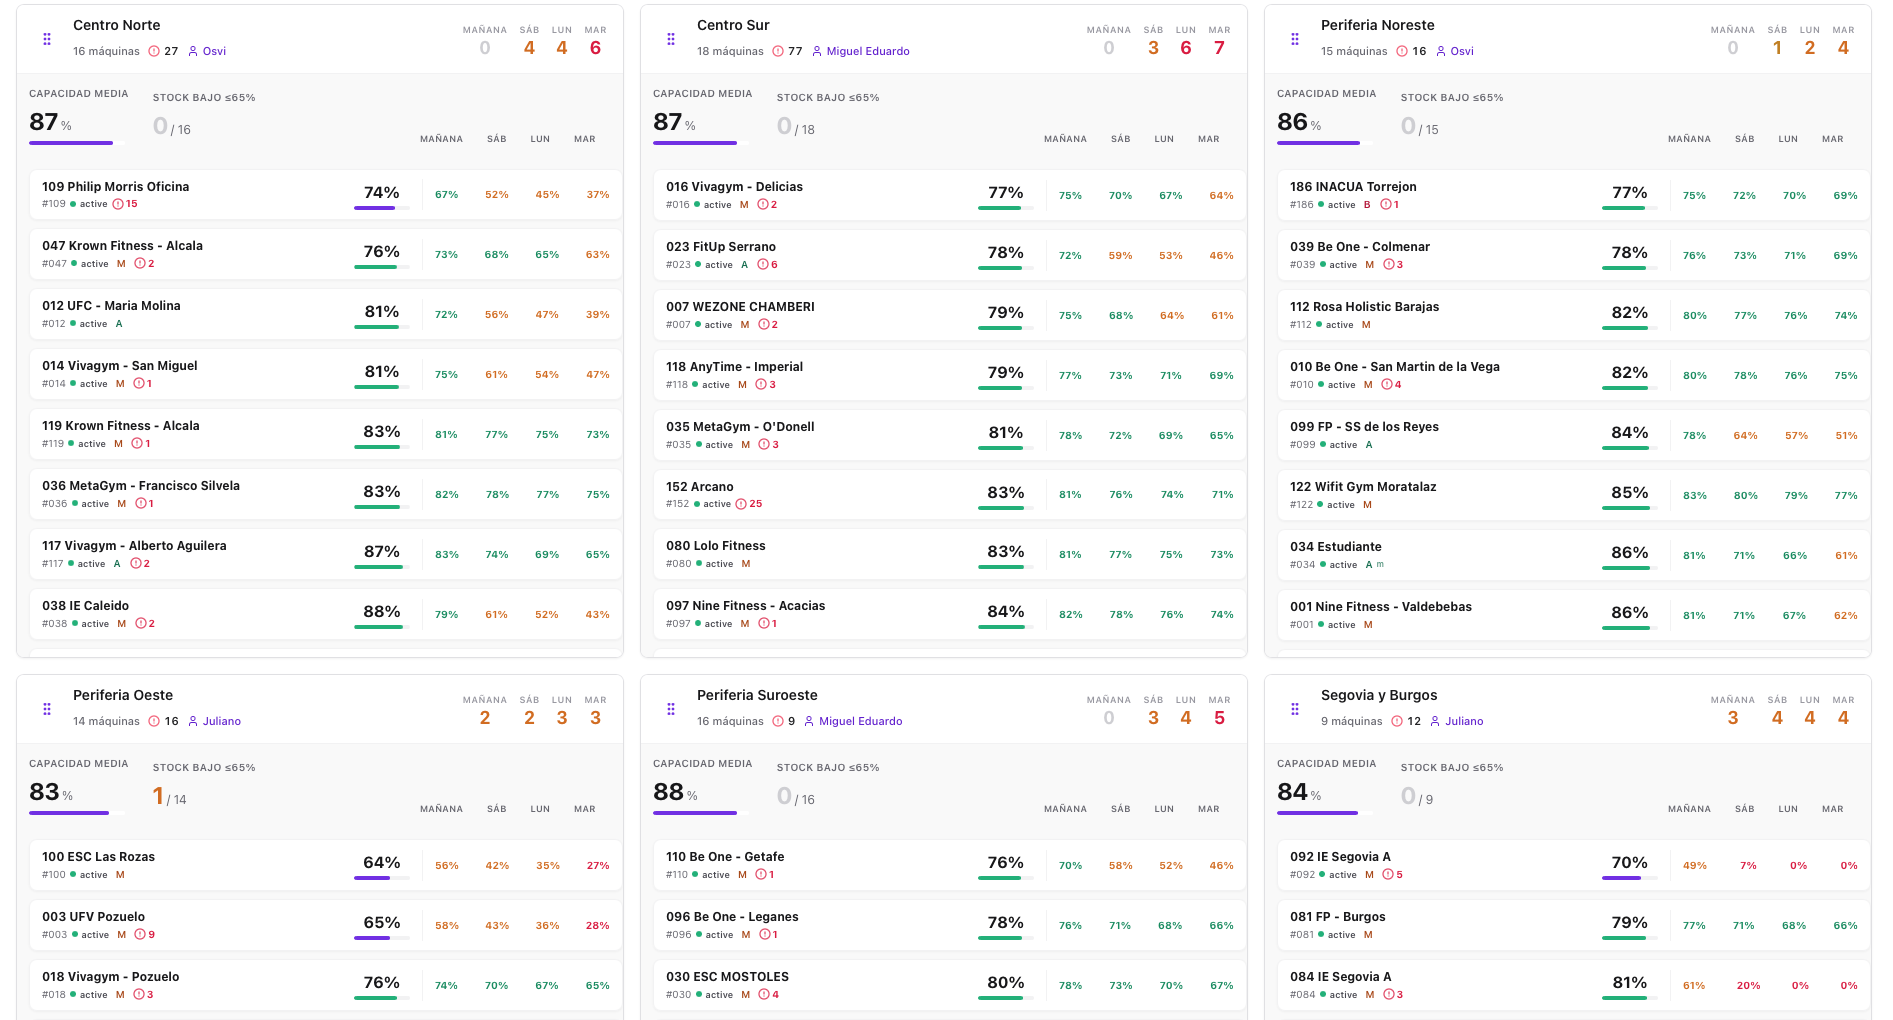Click the alert icon showing 9 in Periferia Suroeste
The image size is (1893, 1020).
pos(778,721)
